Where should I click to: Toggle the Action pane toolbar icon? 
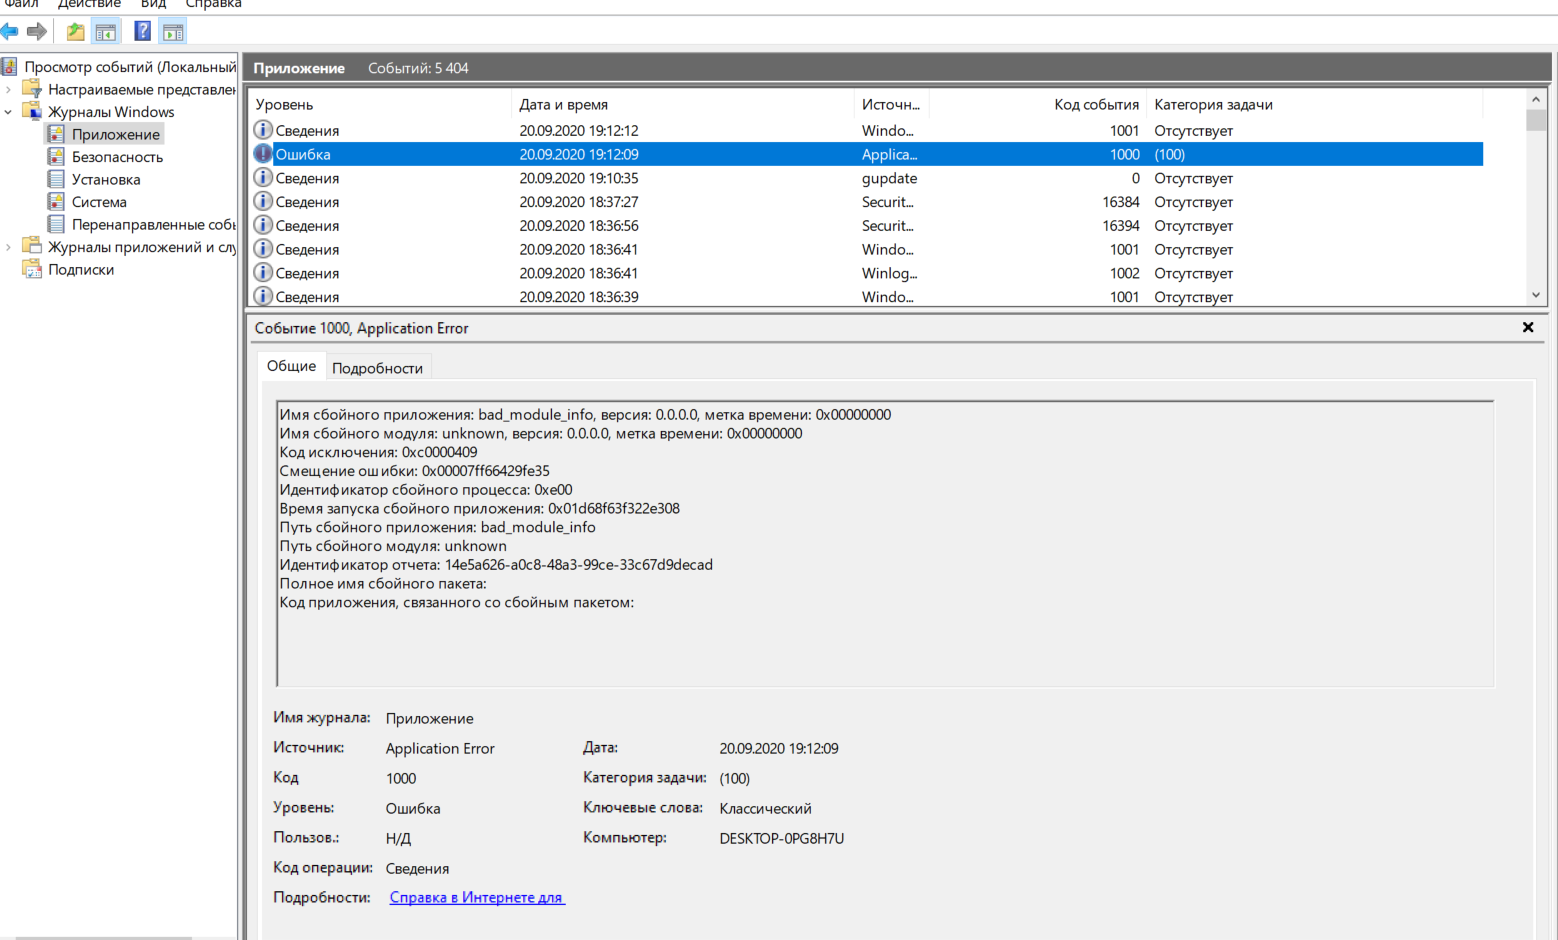[173, 32]
